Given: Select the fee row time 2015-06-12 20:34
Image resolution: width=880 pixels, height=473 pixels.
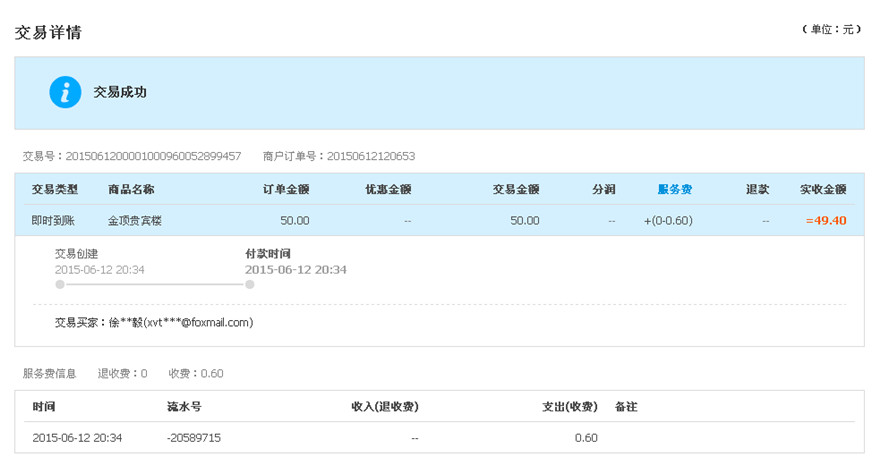Looking at the screenshot, I should (x=77, y=438).
